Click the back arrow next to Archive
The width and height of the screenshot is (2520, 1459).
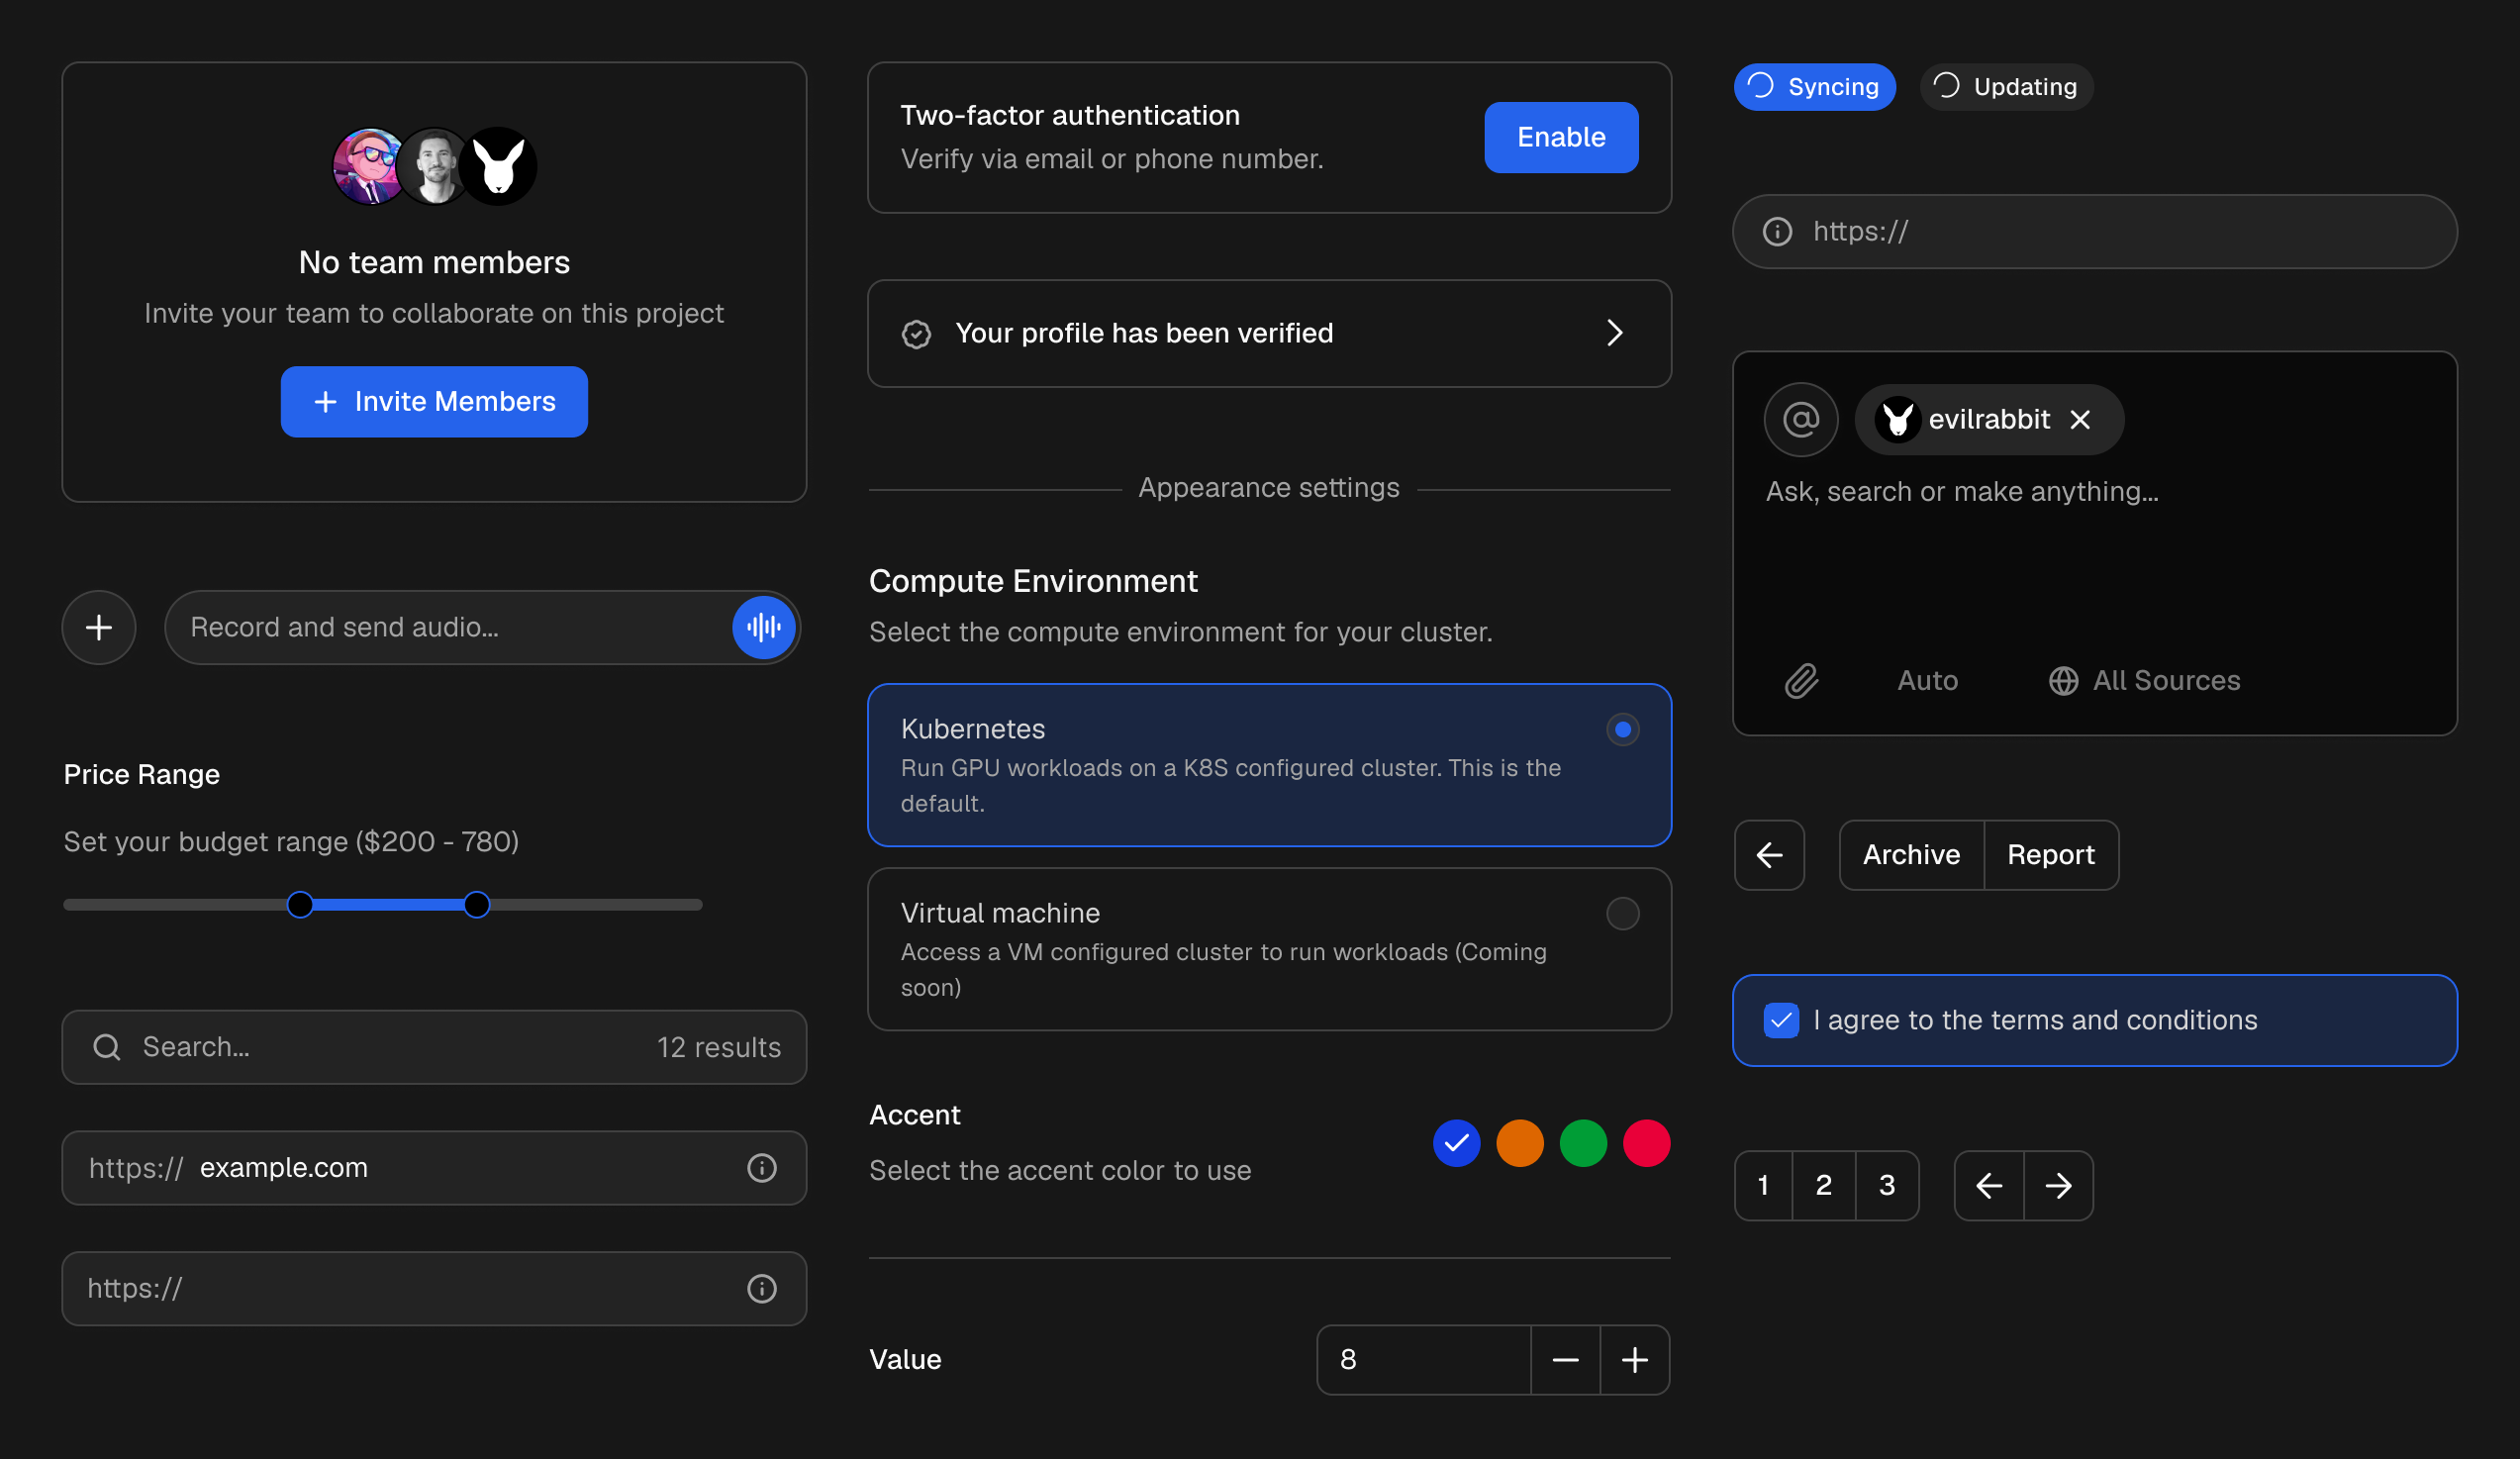click(x=1769, y=855)
